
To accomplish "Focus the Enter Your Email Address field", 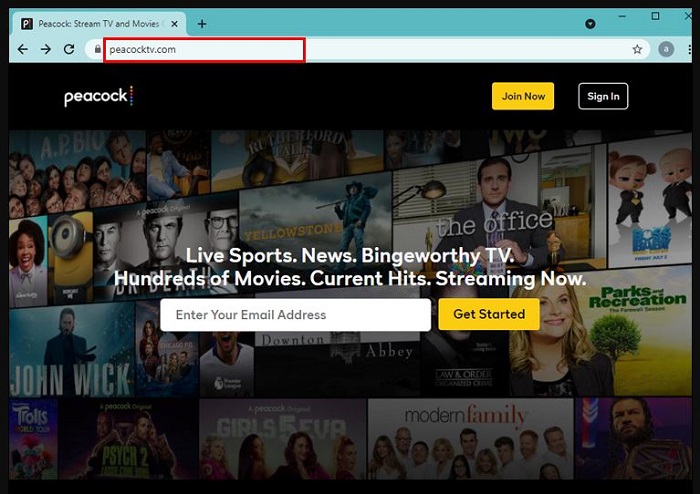I will click(296, 315).
